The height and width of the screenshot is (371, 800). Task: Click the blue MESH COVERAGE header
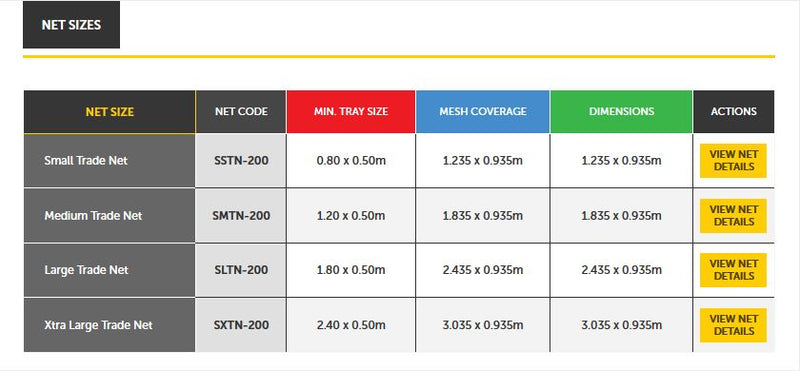(483, 112)
